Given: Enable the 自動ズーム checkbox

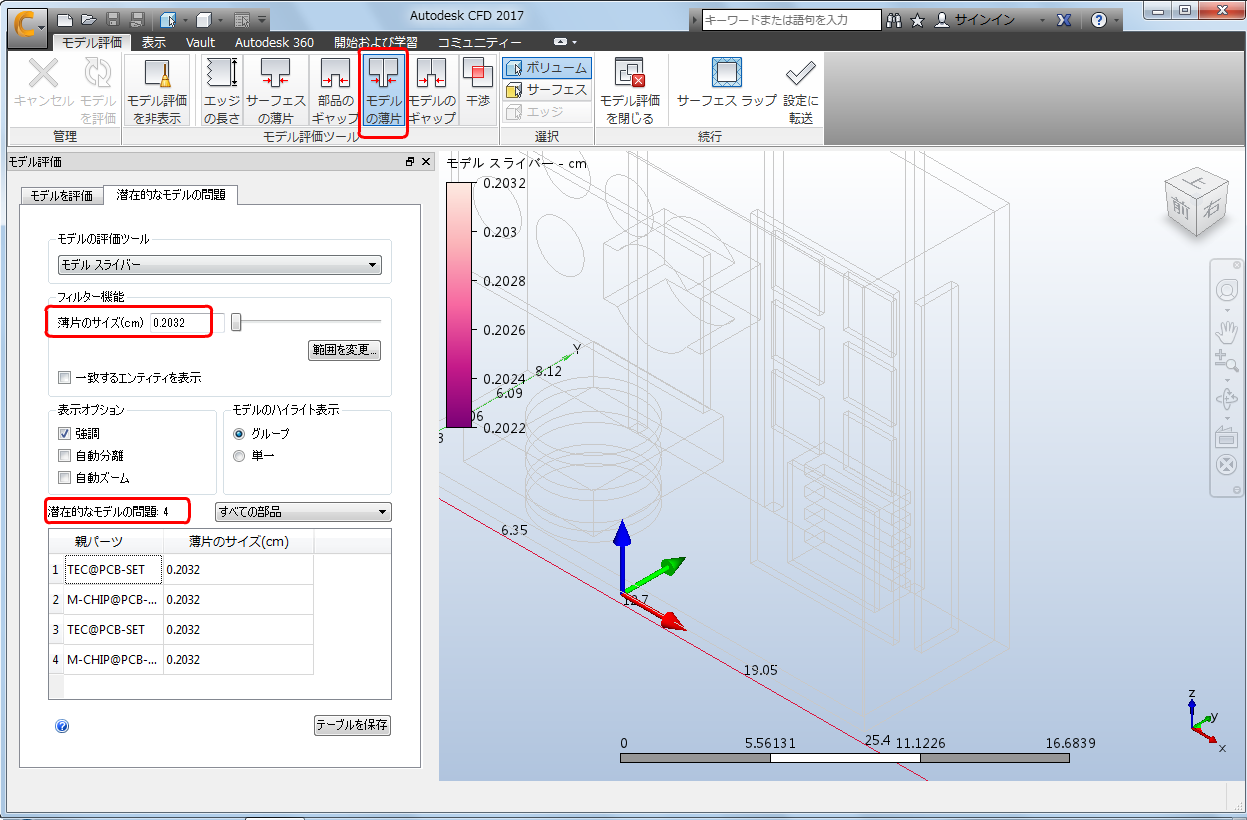Looking at the screenshot, I should pyautogui.click(x=65, y=478).
